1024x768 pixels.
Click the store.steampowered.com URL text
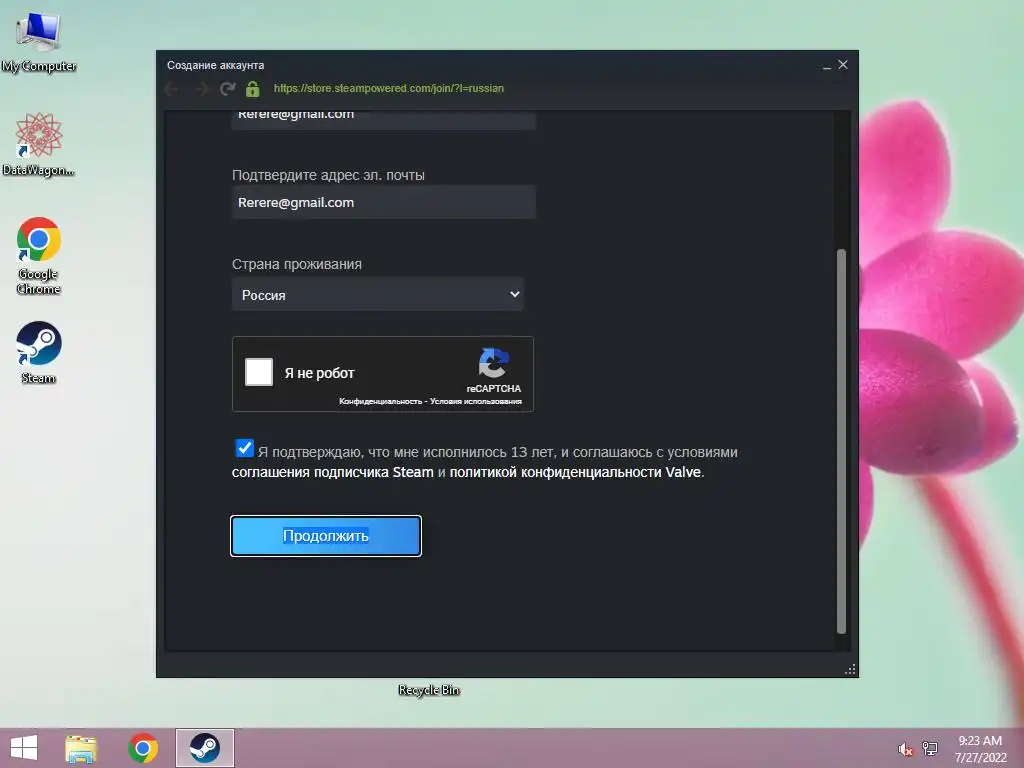click(x=389, y=88)
